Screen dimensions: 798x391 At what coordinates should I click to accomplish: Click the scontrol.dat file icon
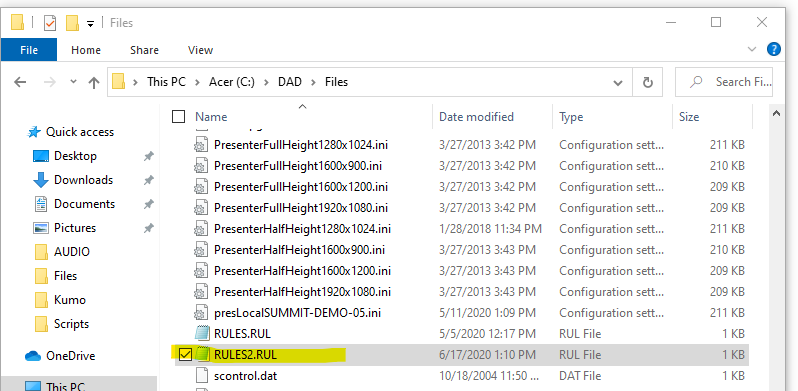coord(202,376)
